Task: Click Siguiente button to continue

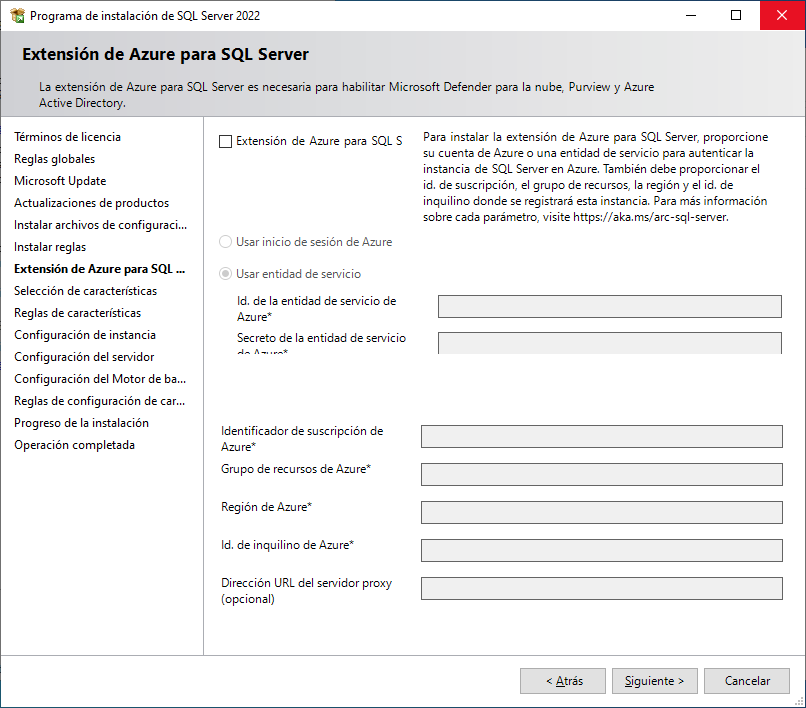Action: [x=654, y=681]
